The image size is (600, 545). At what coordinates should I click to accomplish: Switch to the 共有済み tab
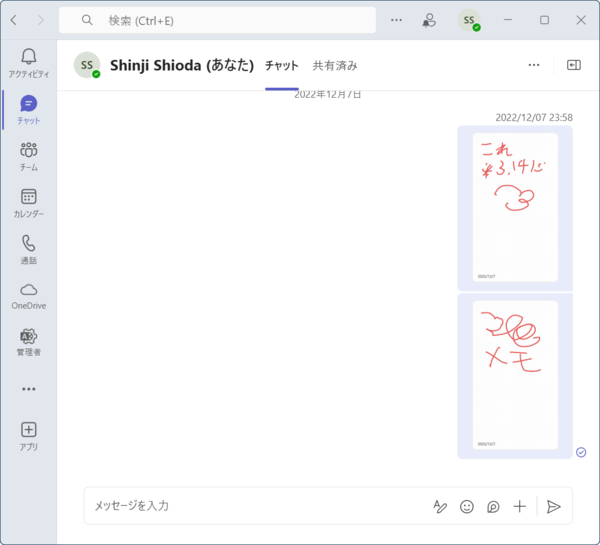(x=335, y=65)
